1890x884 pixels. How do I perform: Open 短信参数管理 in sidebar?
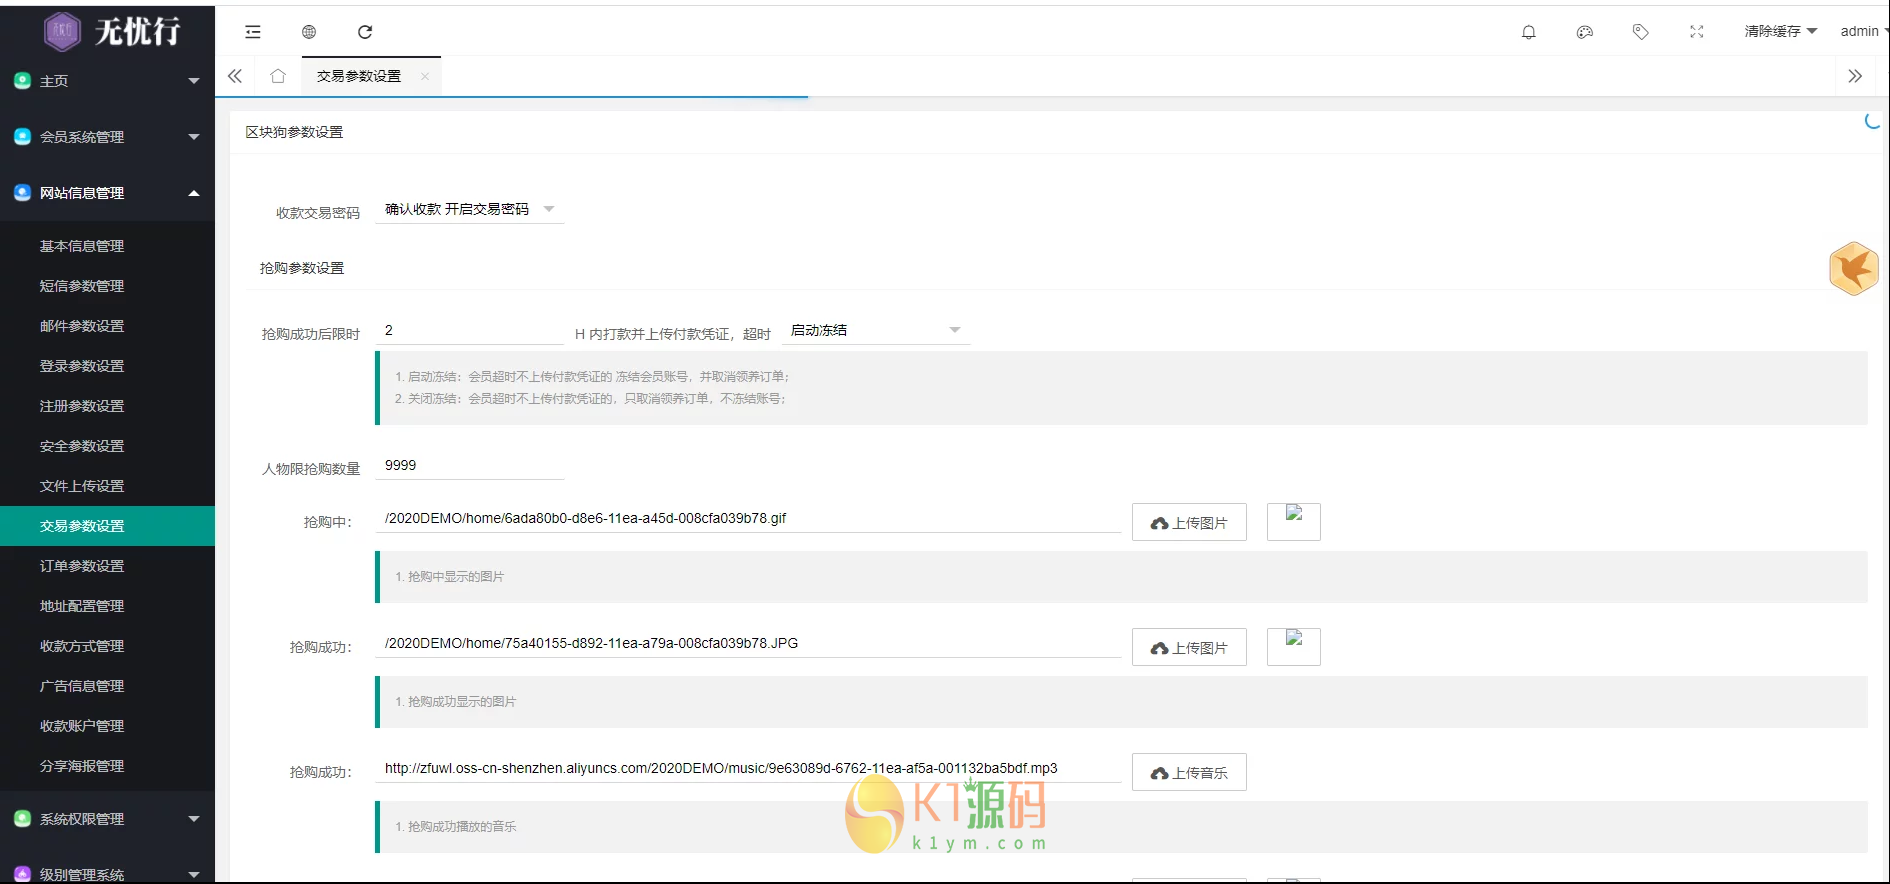pyautogui.click(x=107, y=286)
